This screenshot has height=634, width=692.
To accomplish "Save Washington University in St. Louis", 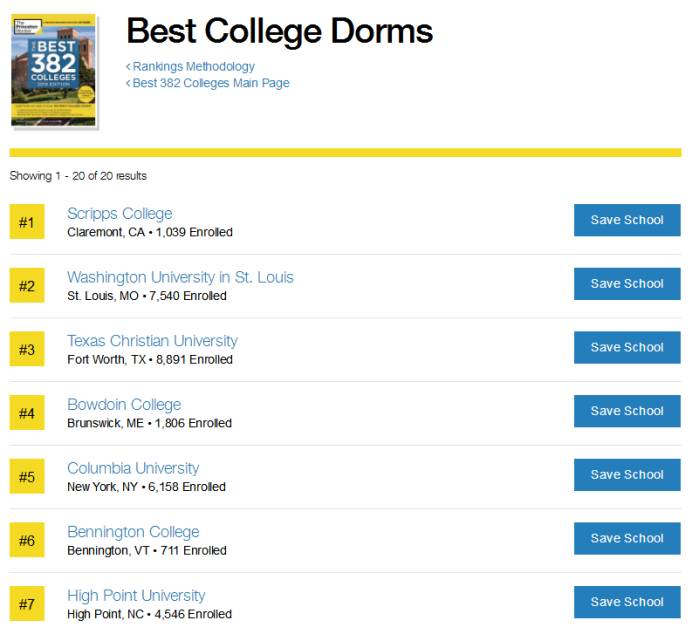I will [x=627, y=284].
